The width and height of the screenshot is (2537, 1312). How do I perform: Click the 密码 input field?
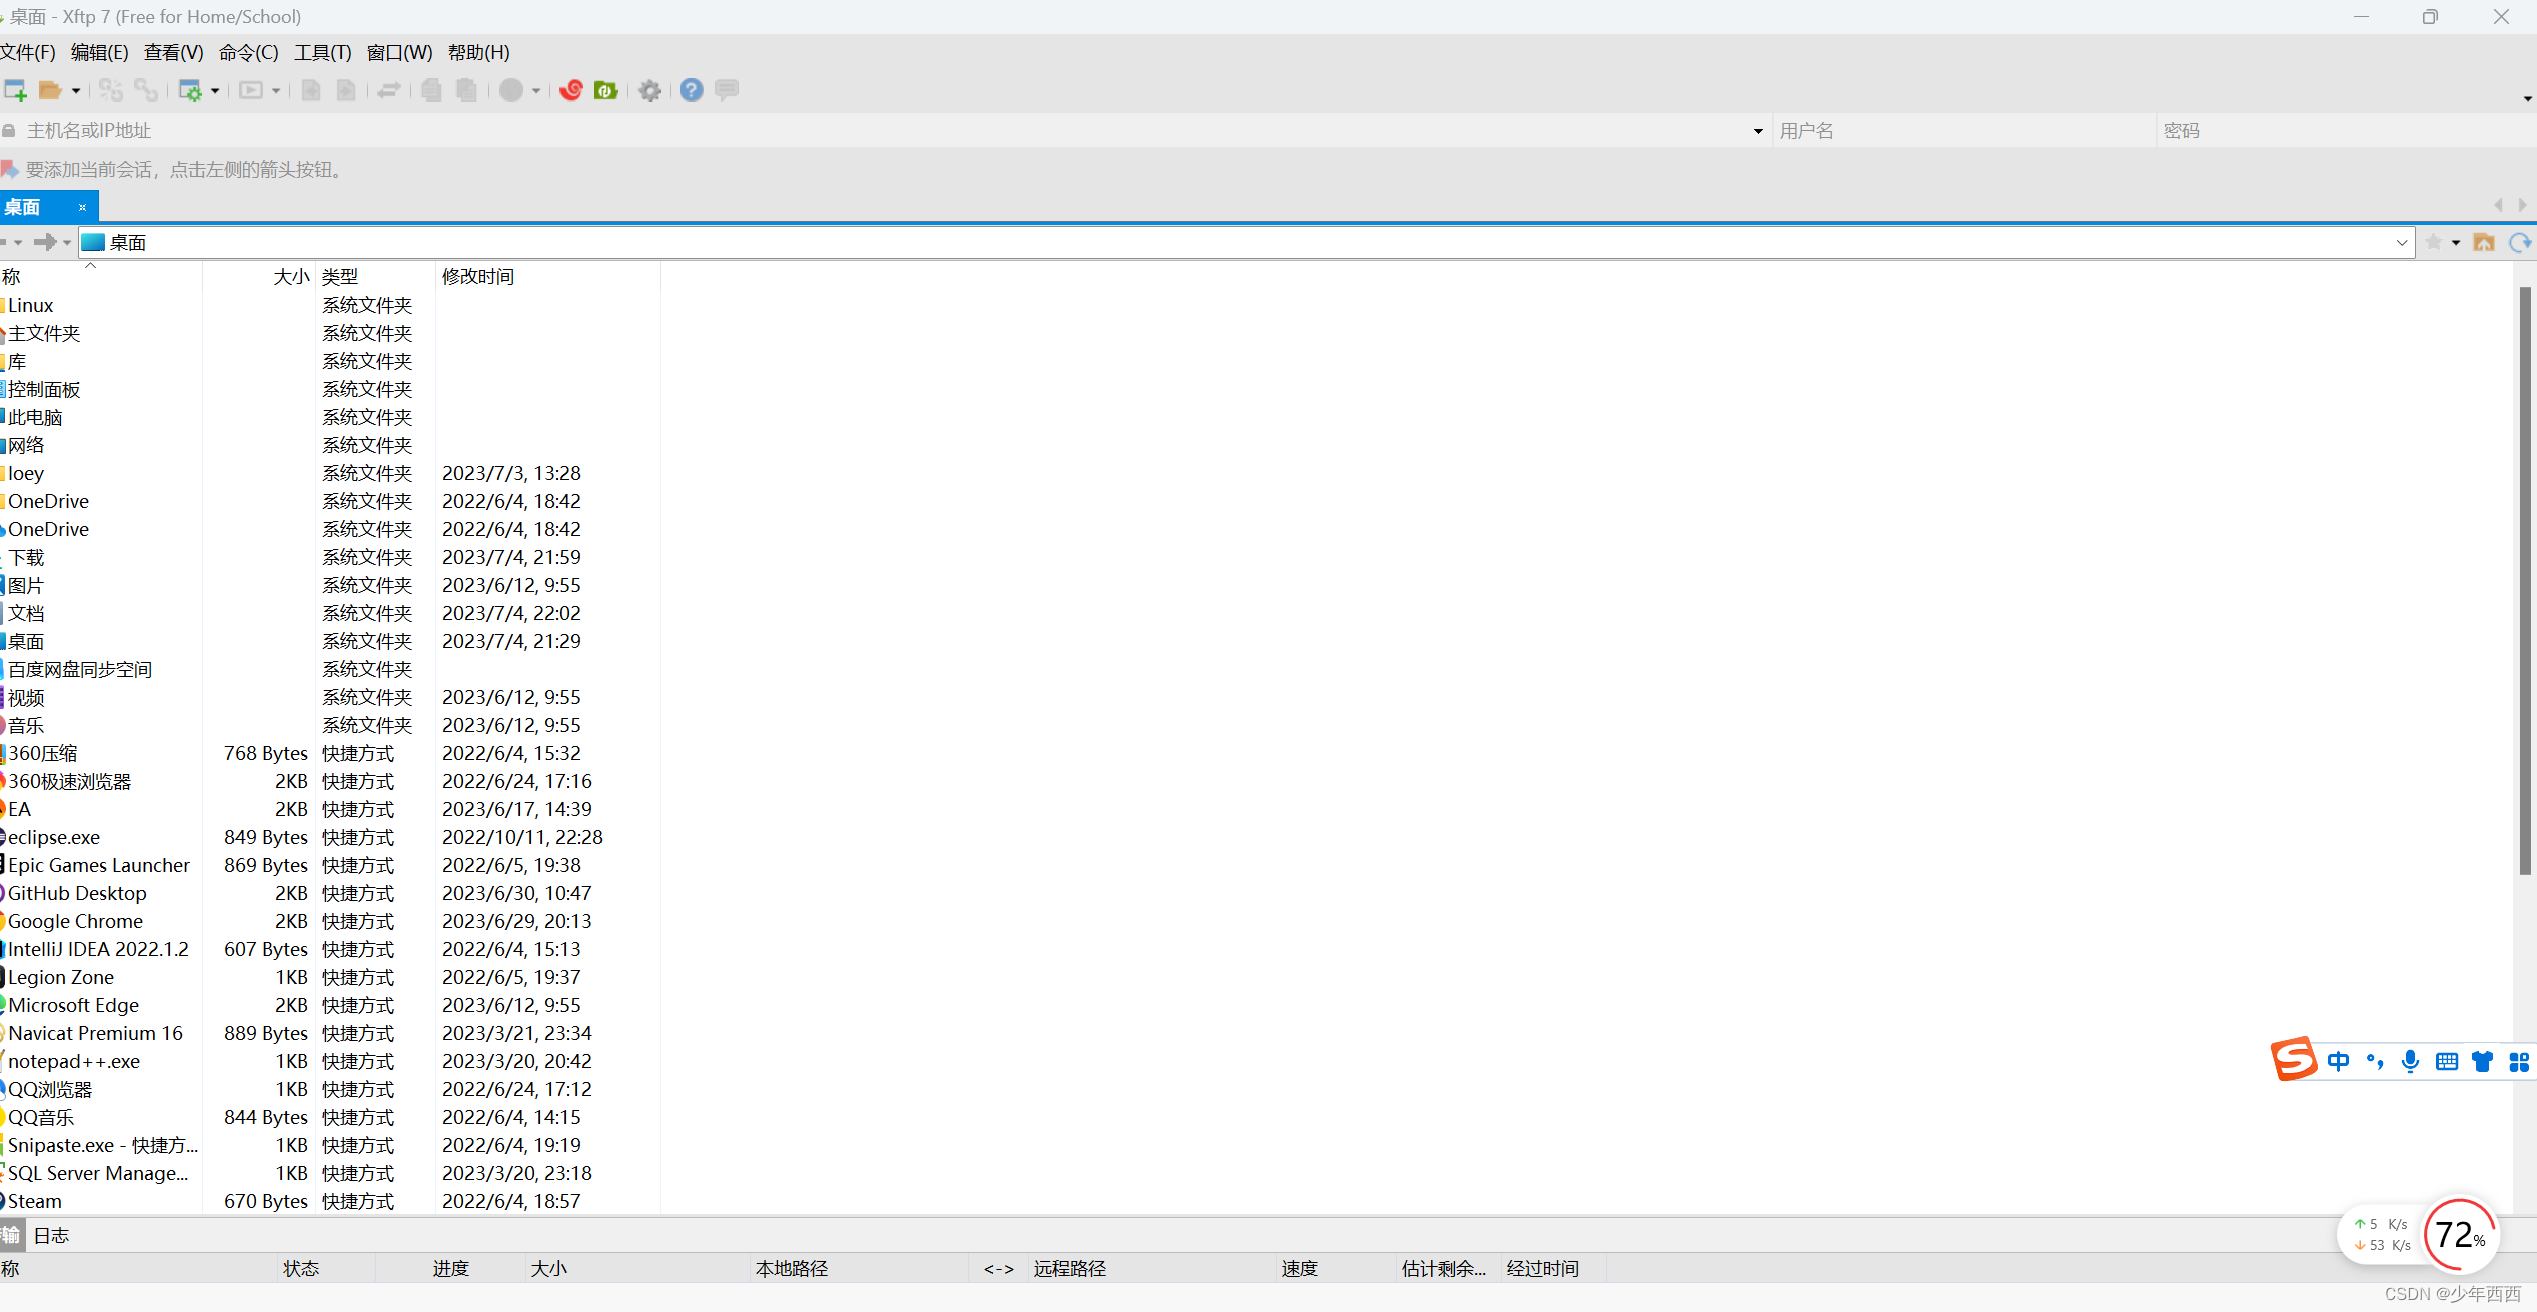(x=2345, y=131)
